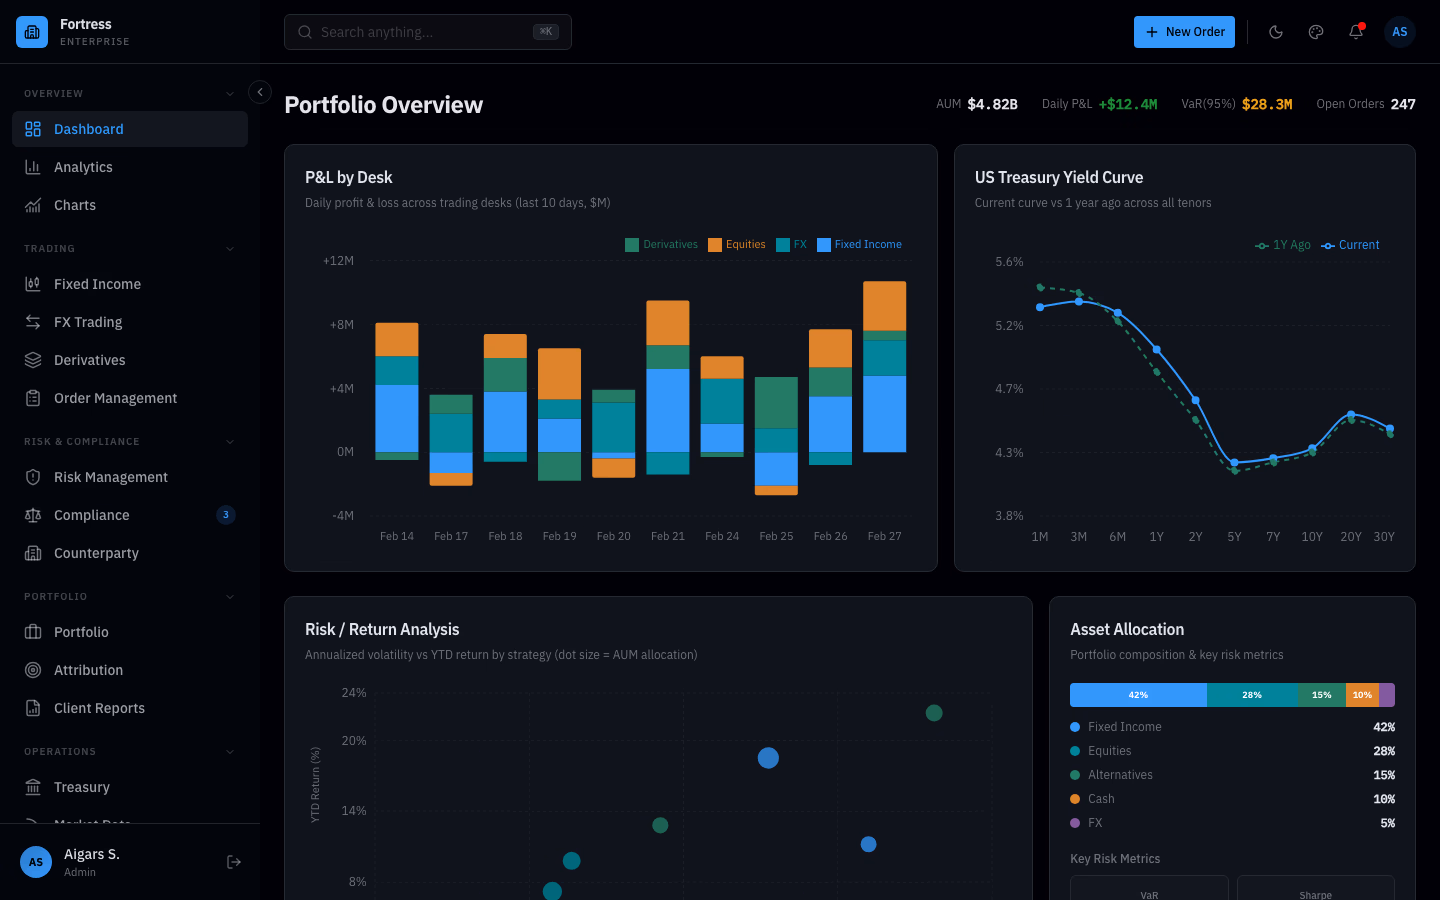Click the search magnifier icon
The image size is (1440, 900).
[x=305, y=32]
